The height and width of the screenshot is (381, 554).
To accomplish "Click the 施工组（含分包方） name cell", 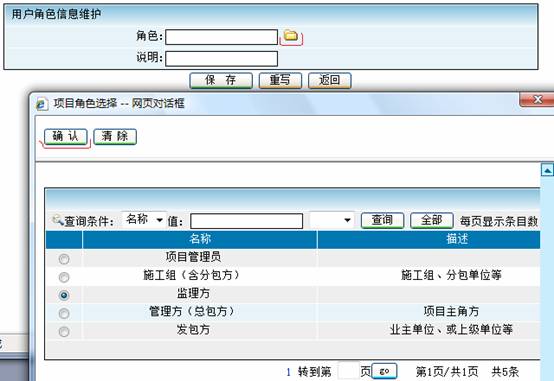I will point(200,275).
